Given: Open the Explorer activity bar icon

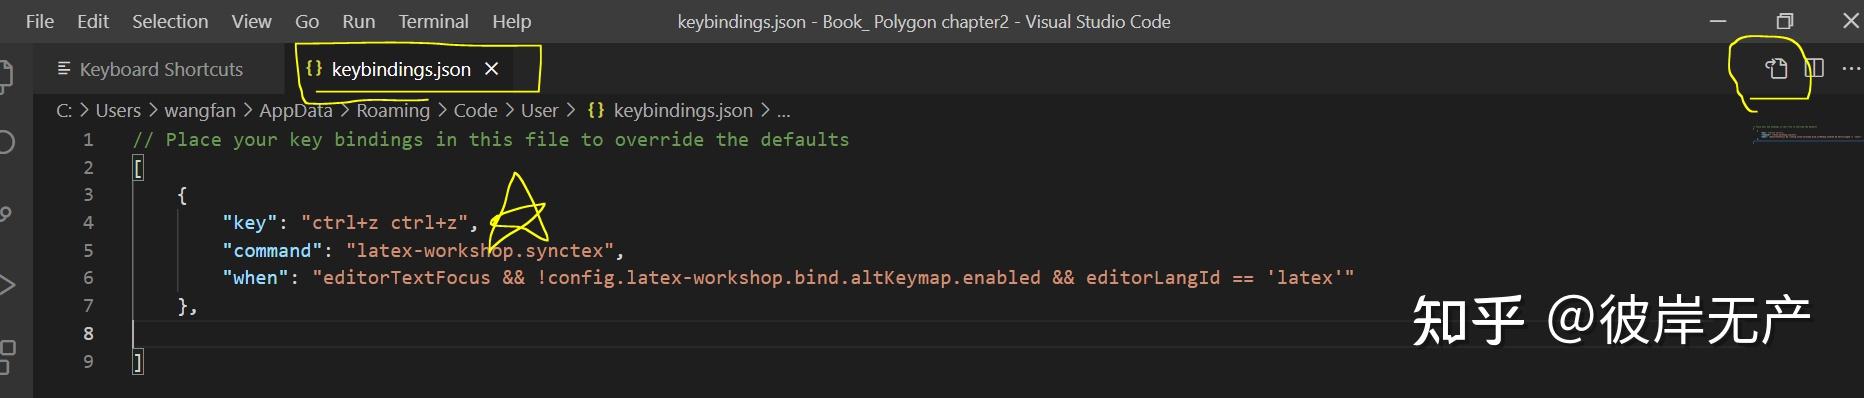Looking at the screenshot, I should click(x=6, y=76).
